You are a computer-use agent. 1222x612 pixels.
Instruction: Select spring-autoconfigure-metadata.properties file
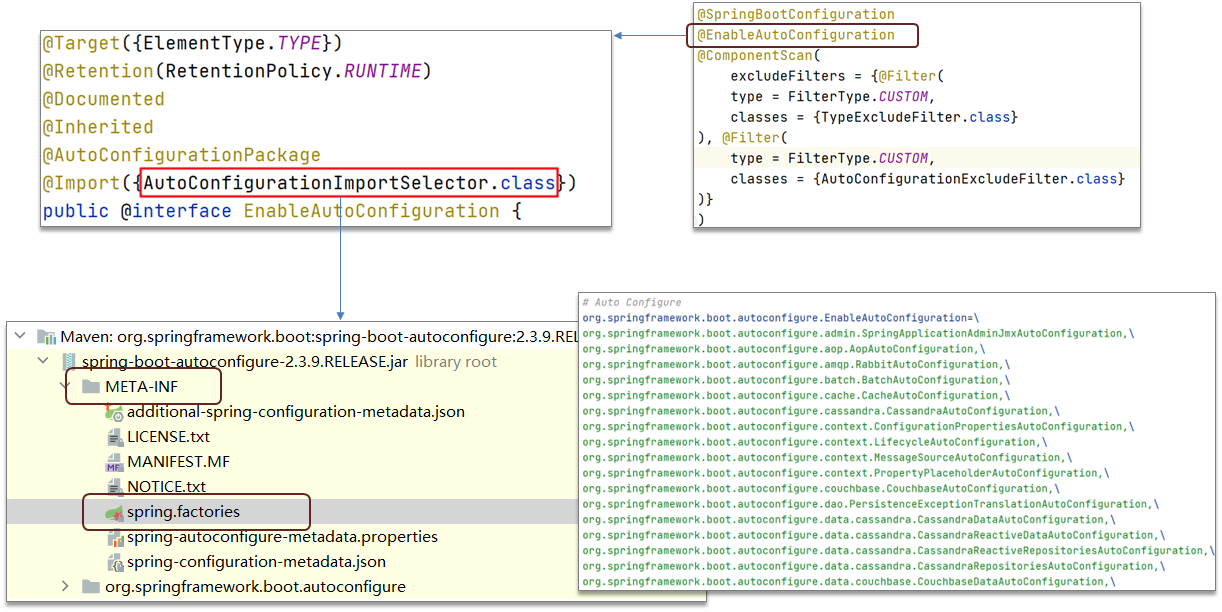[x=282, y=537]
